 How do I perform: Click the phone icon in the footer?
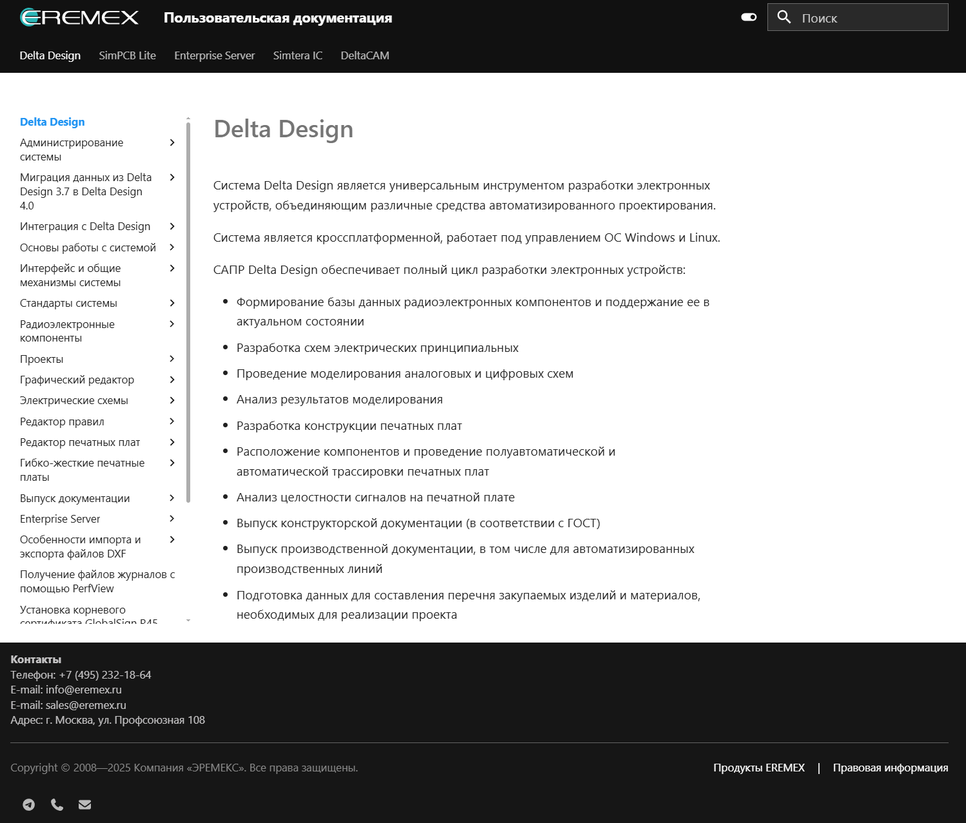[57, 804]
